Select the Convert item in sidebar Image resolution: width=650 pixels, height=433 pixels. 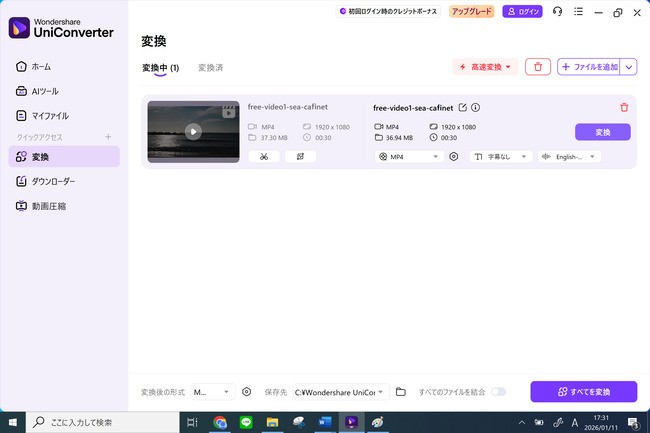(x=64, y=157)
